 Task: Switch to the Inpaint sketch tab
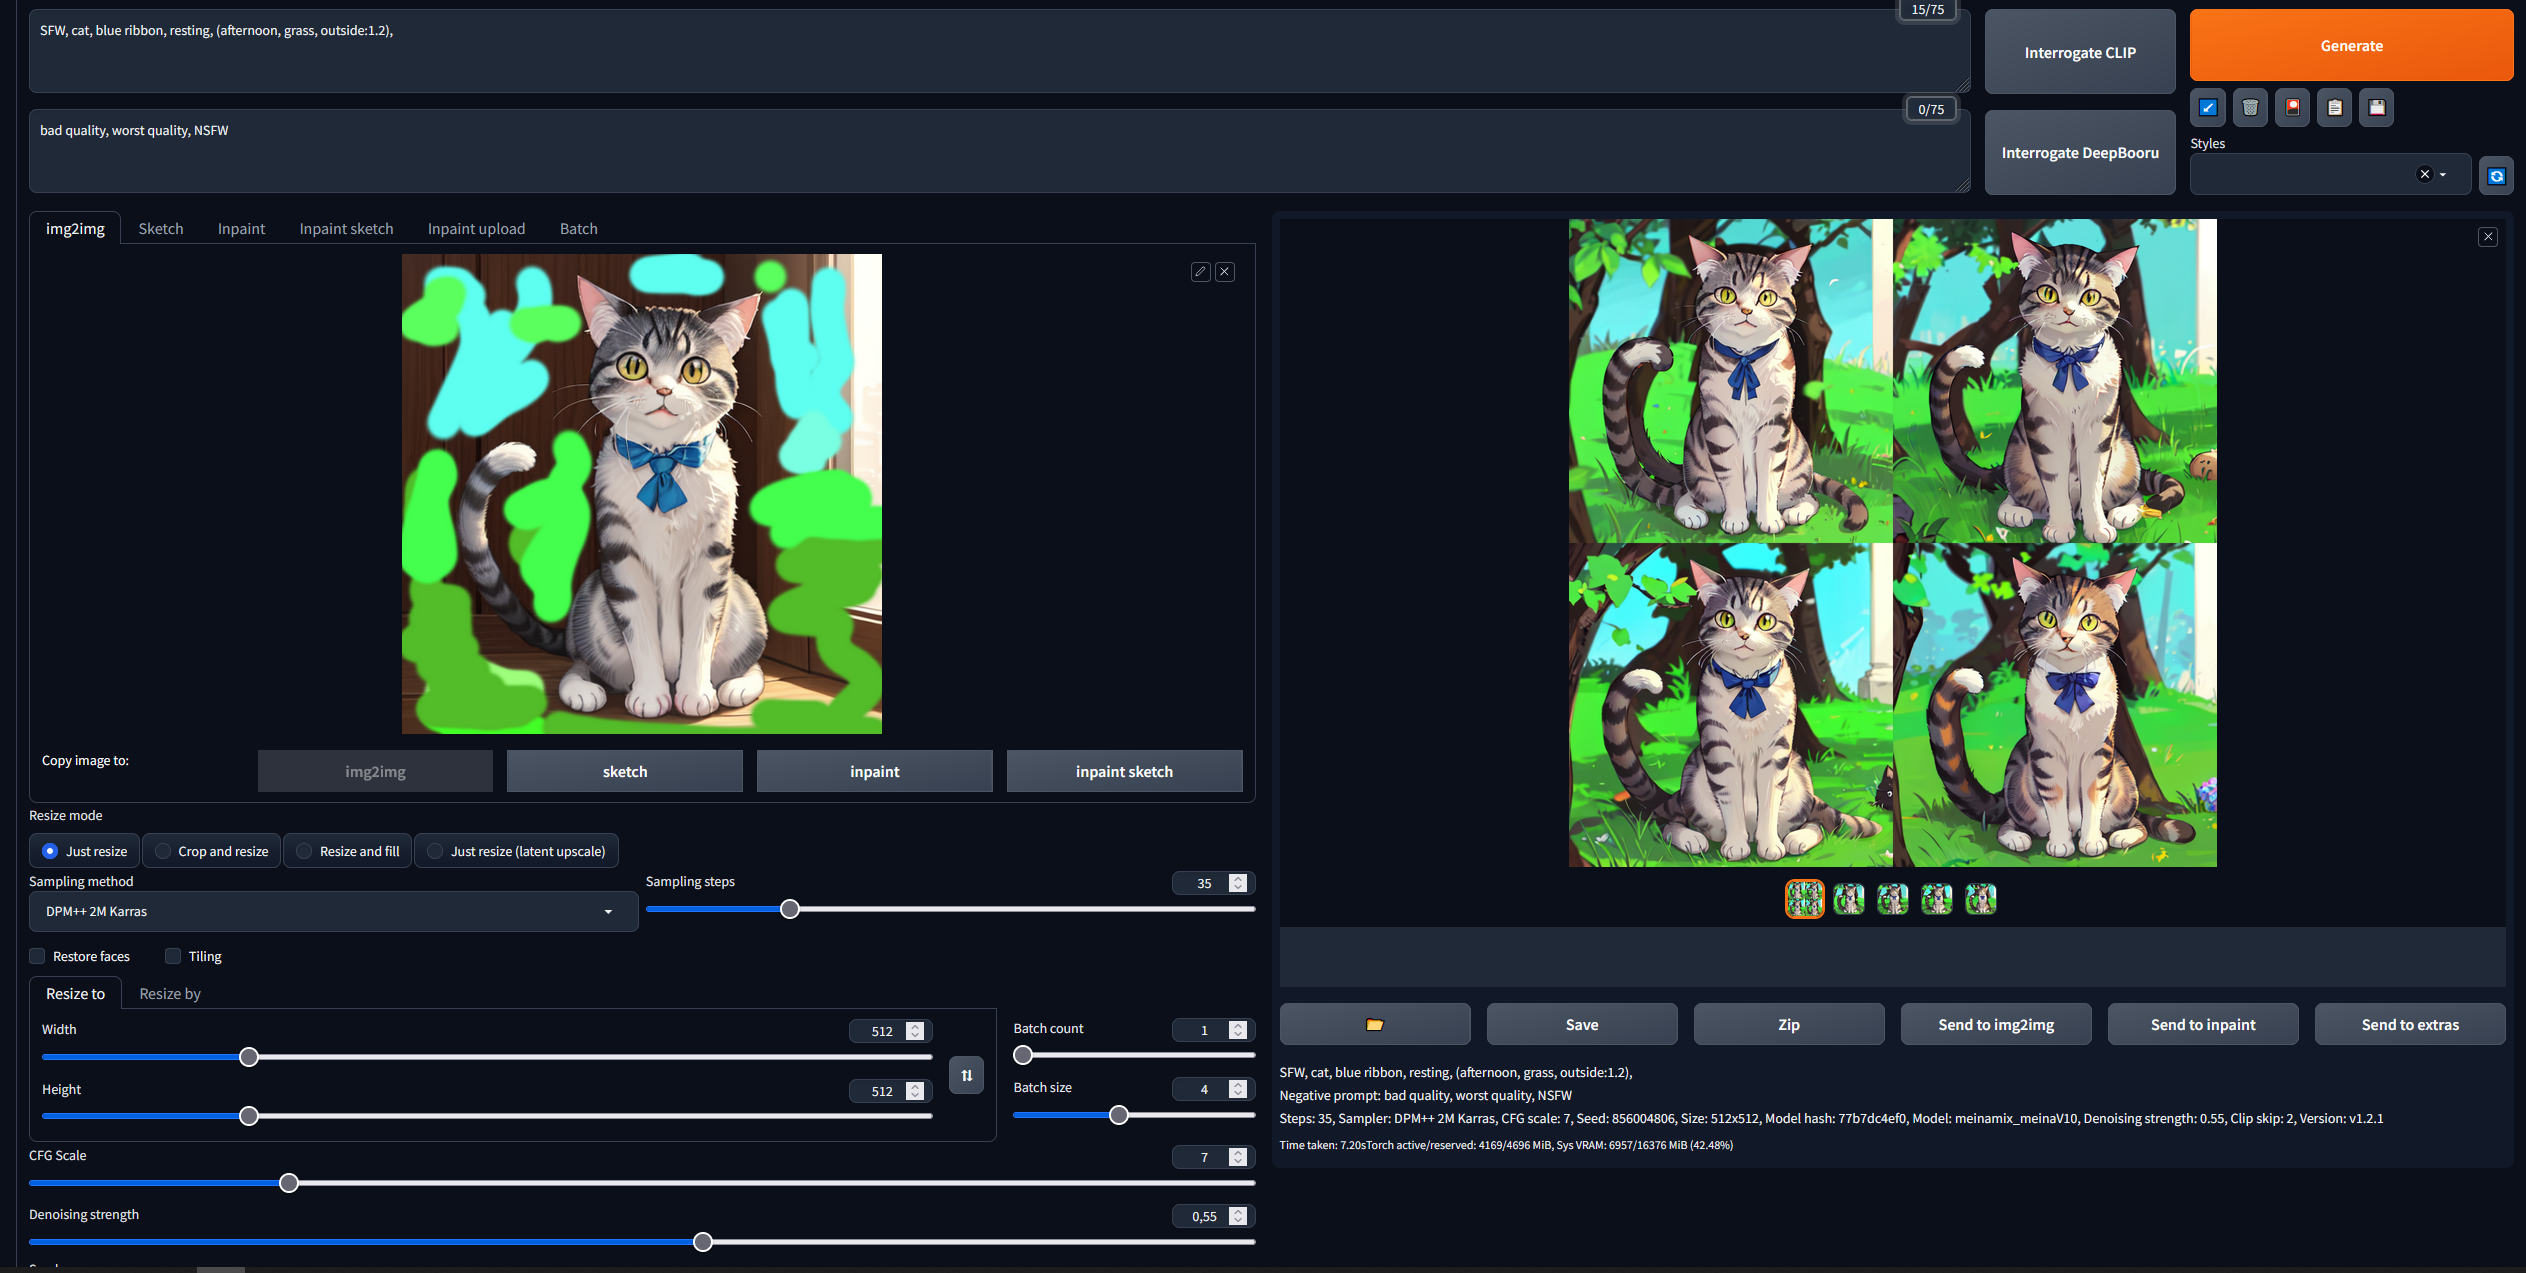[x=346, y=228]
